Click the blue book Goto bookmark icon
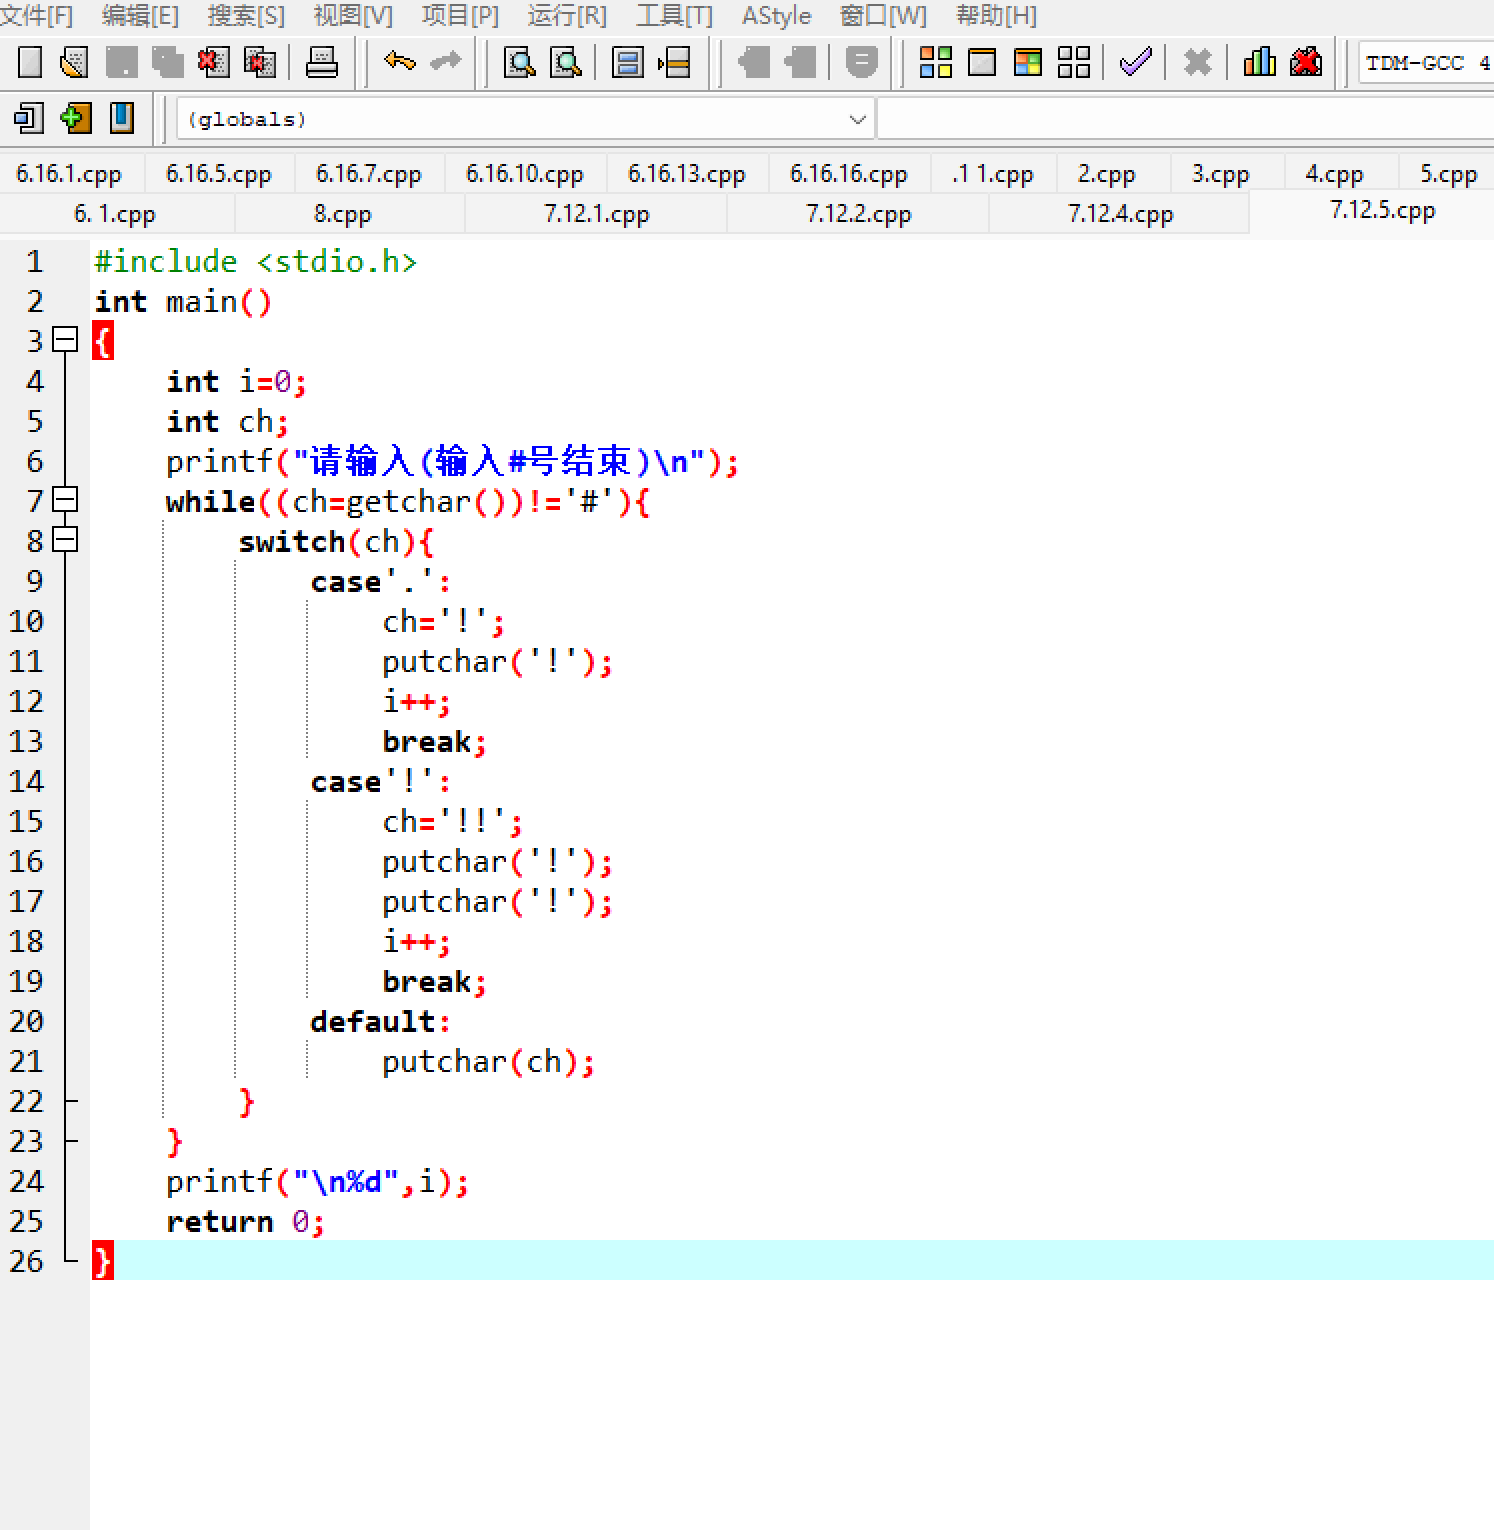Viewport: 1494px width, 1530px height. point(122,118)
